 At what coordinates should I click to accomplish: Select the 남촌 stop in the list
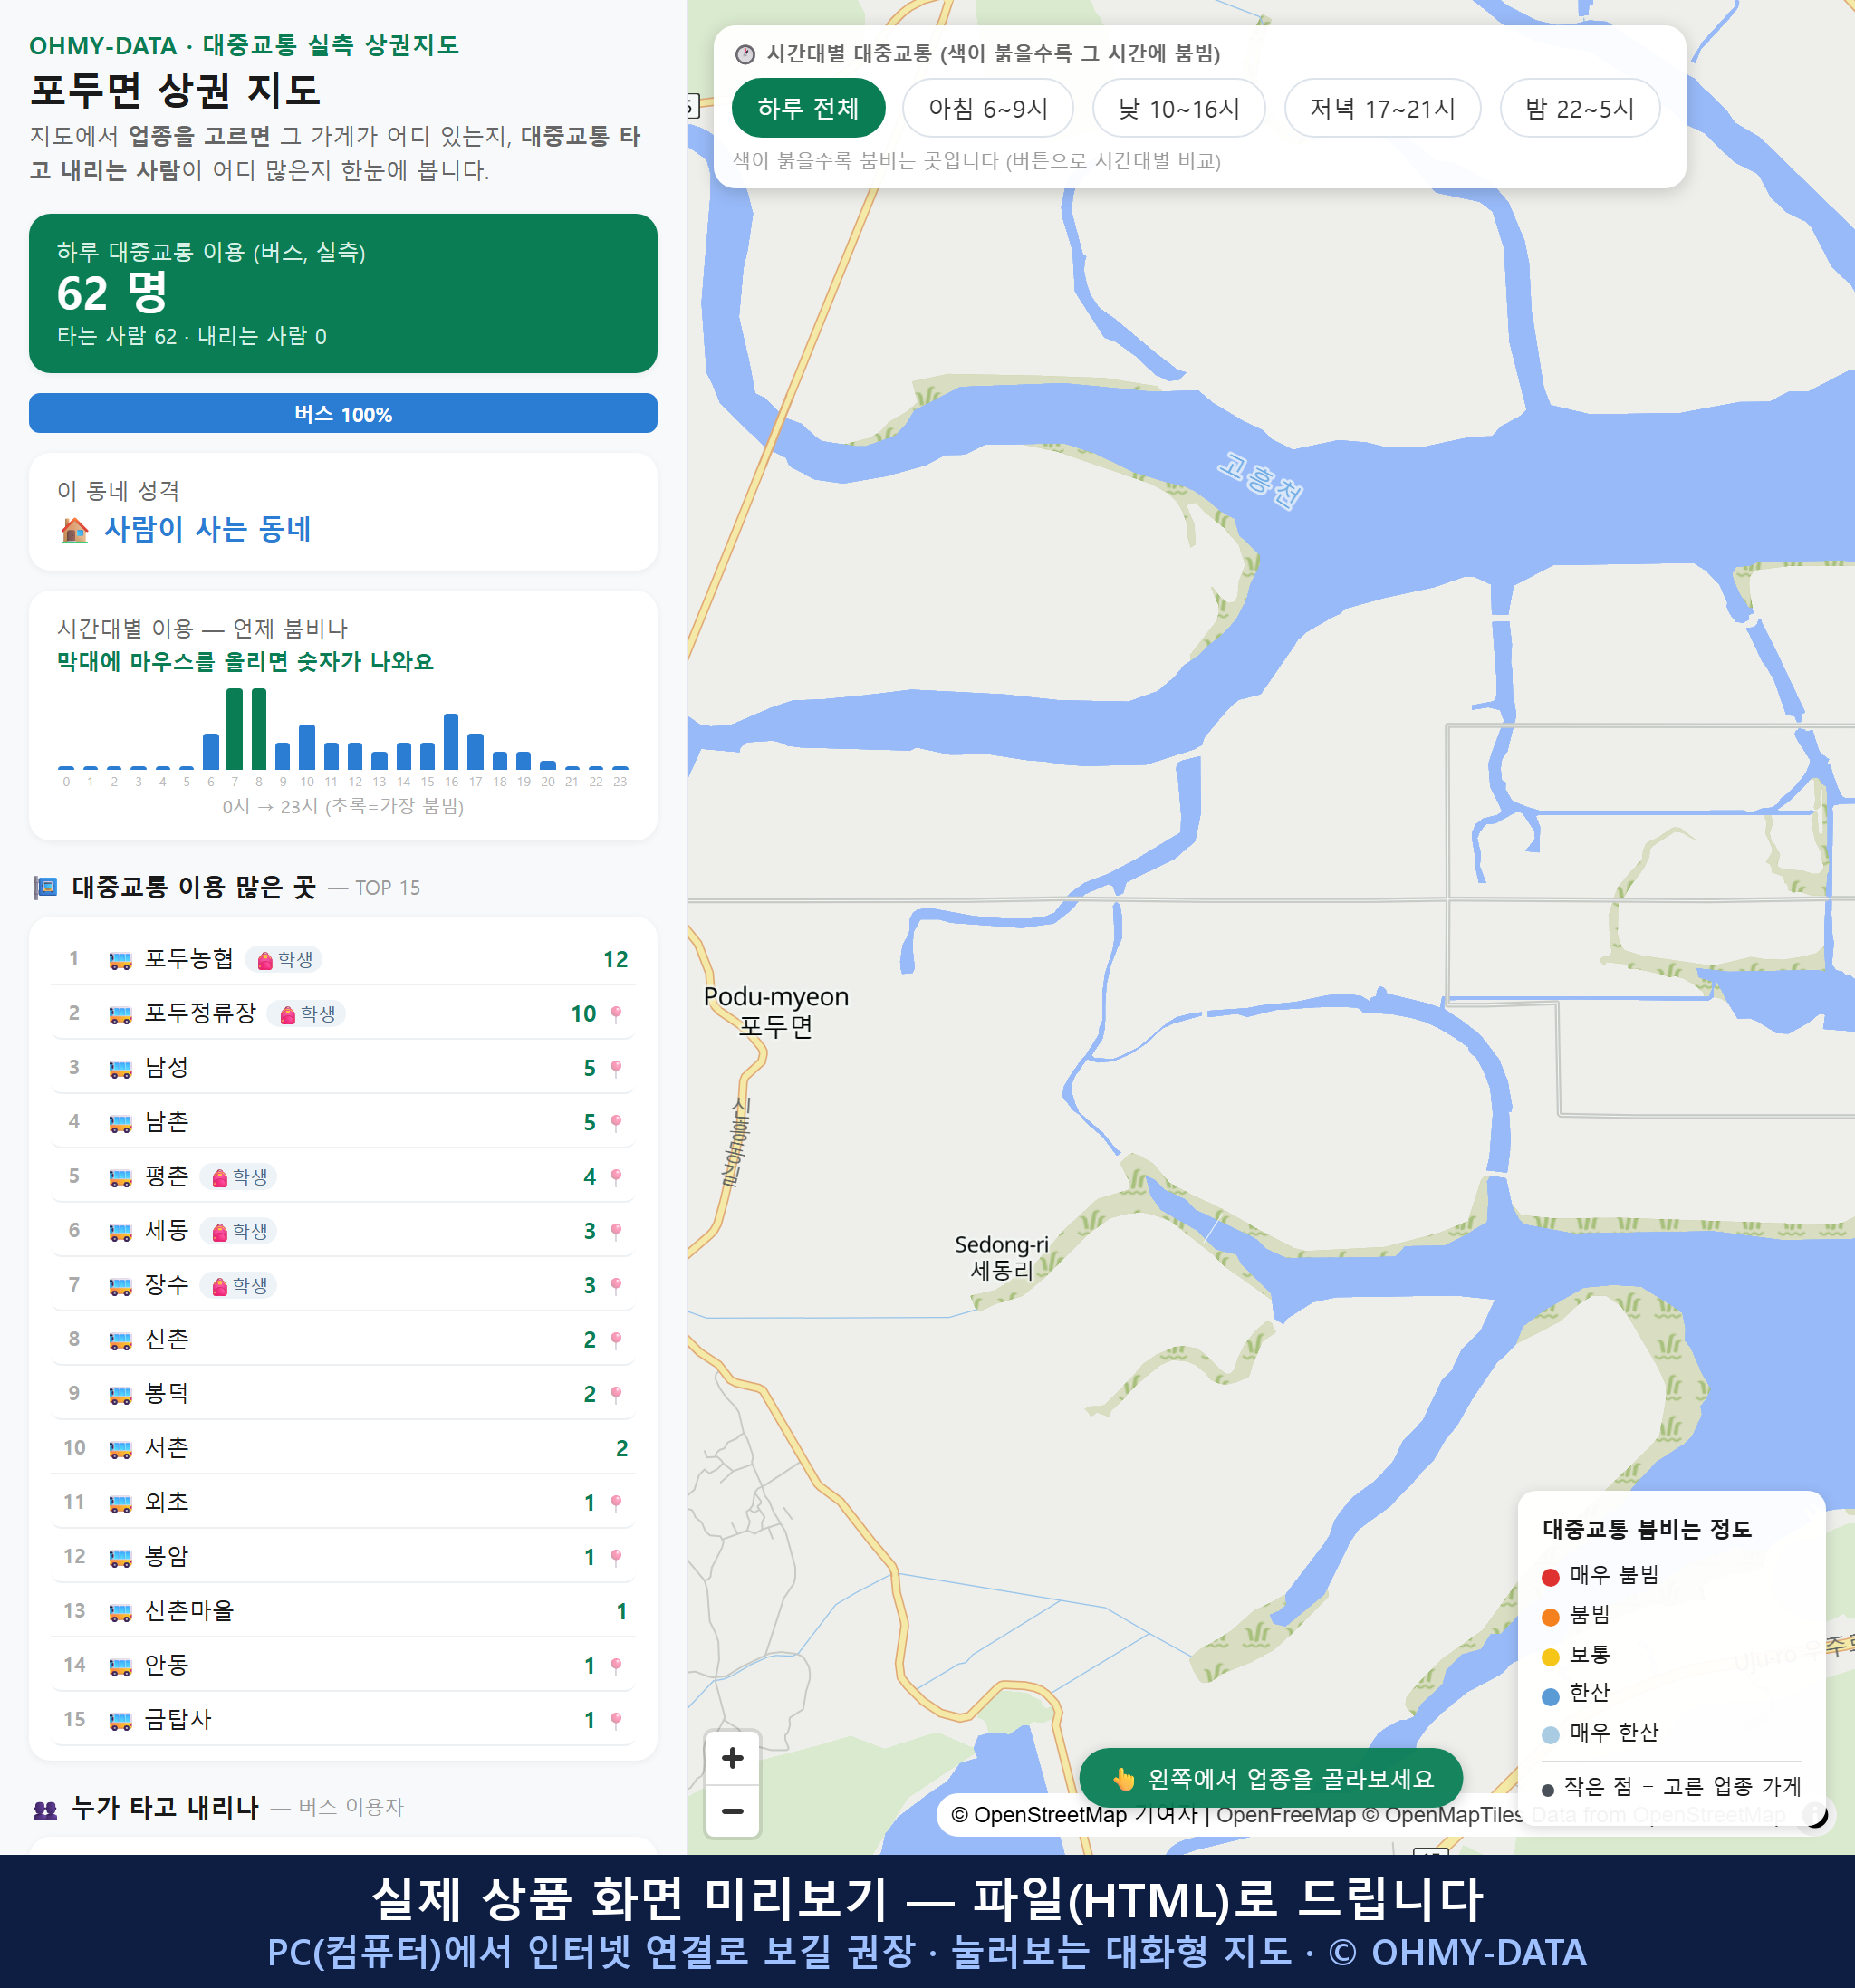click(343, 1122)
